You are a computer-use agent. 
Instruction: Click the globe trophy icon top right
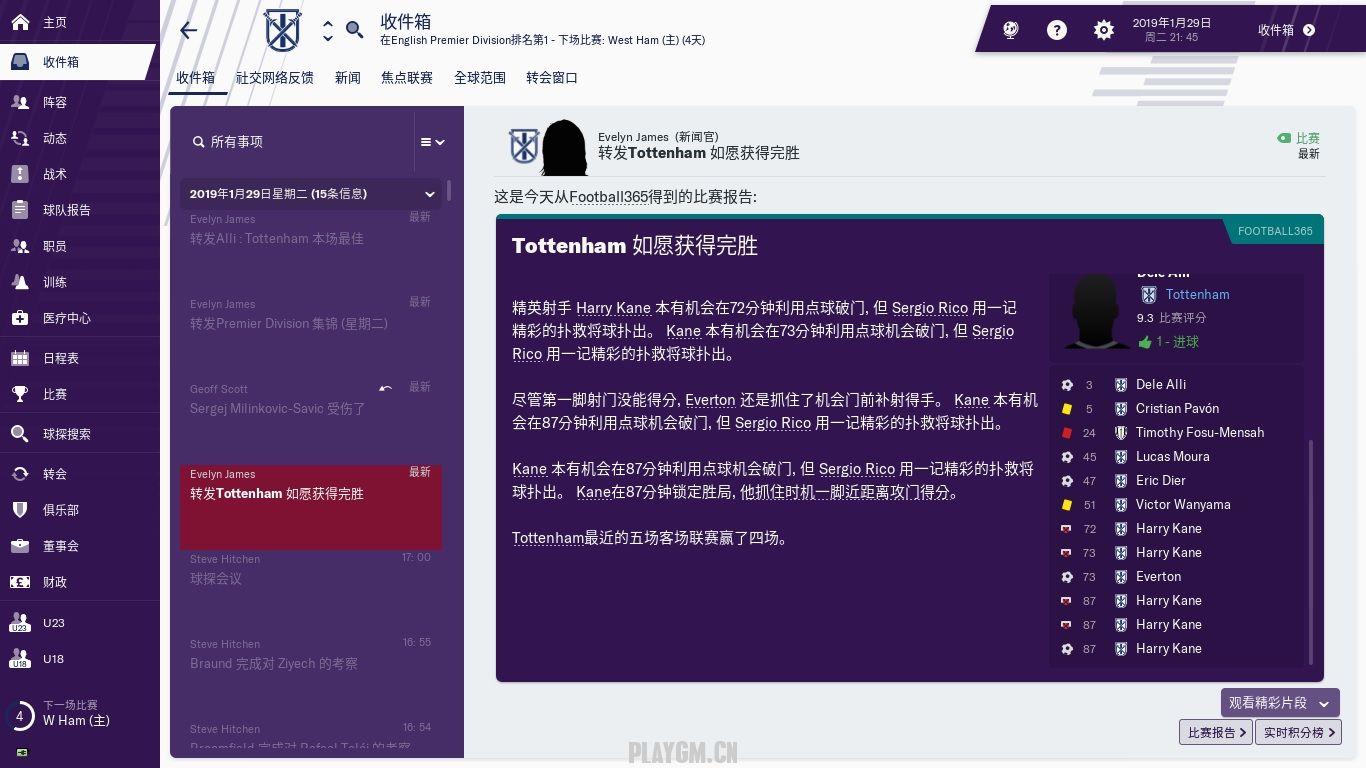[x=1010, y=30]
